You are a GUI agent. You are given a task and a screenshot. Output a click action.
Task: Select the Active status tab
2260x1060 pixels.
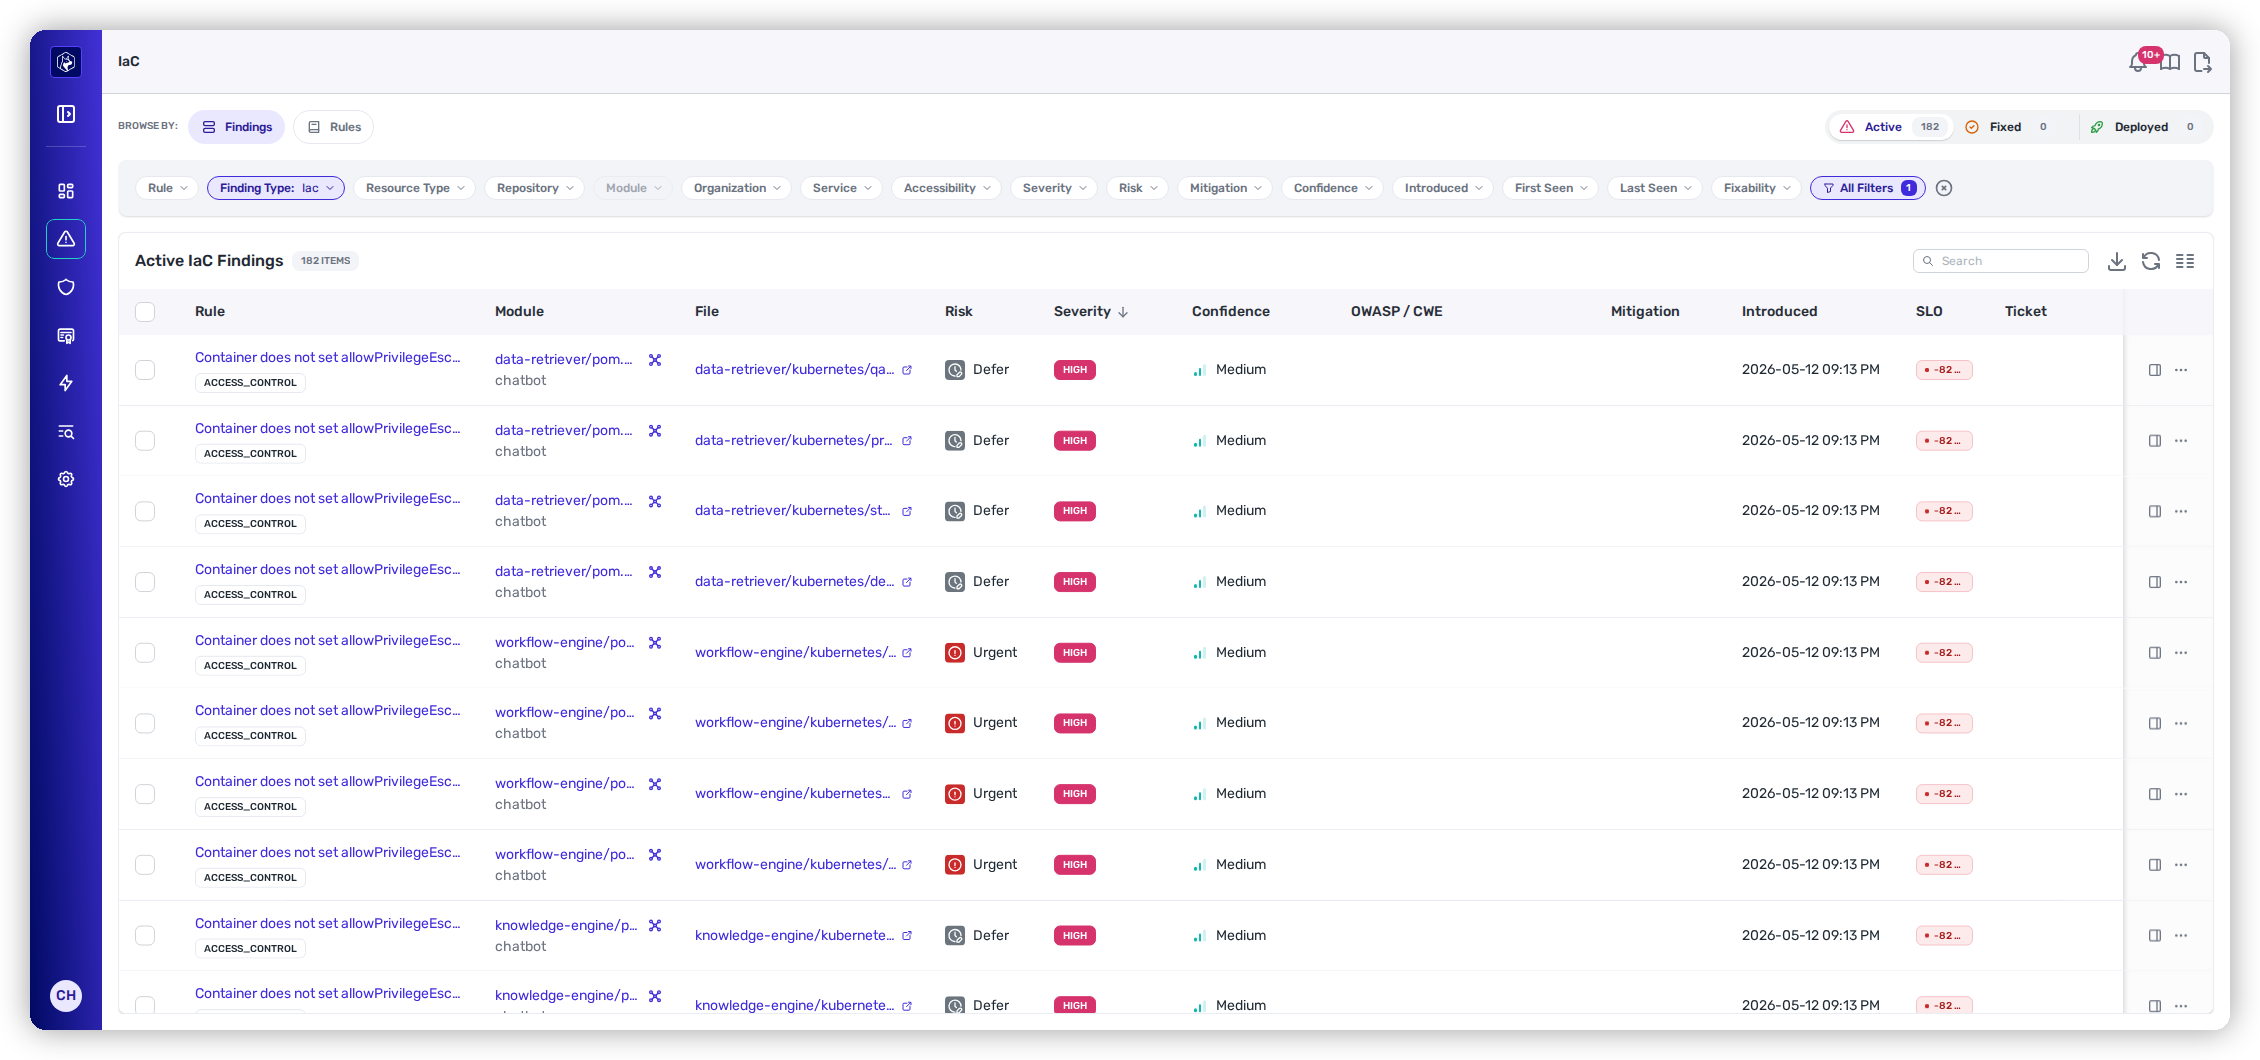coord(1890,127)
